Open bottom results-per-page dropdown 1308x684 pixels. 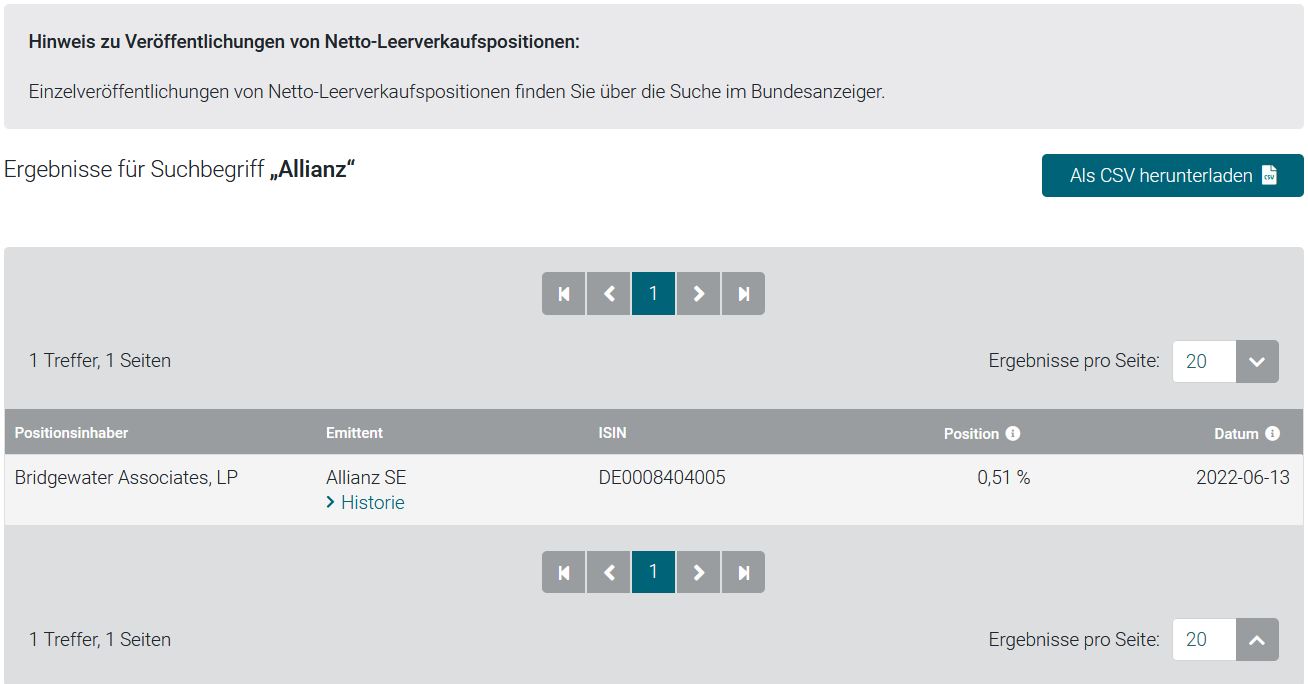coord(1257,640)
